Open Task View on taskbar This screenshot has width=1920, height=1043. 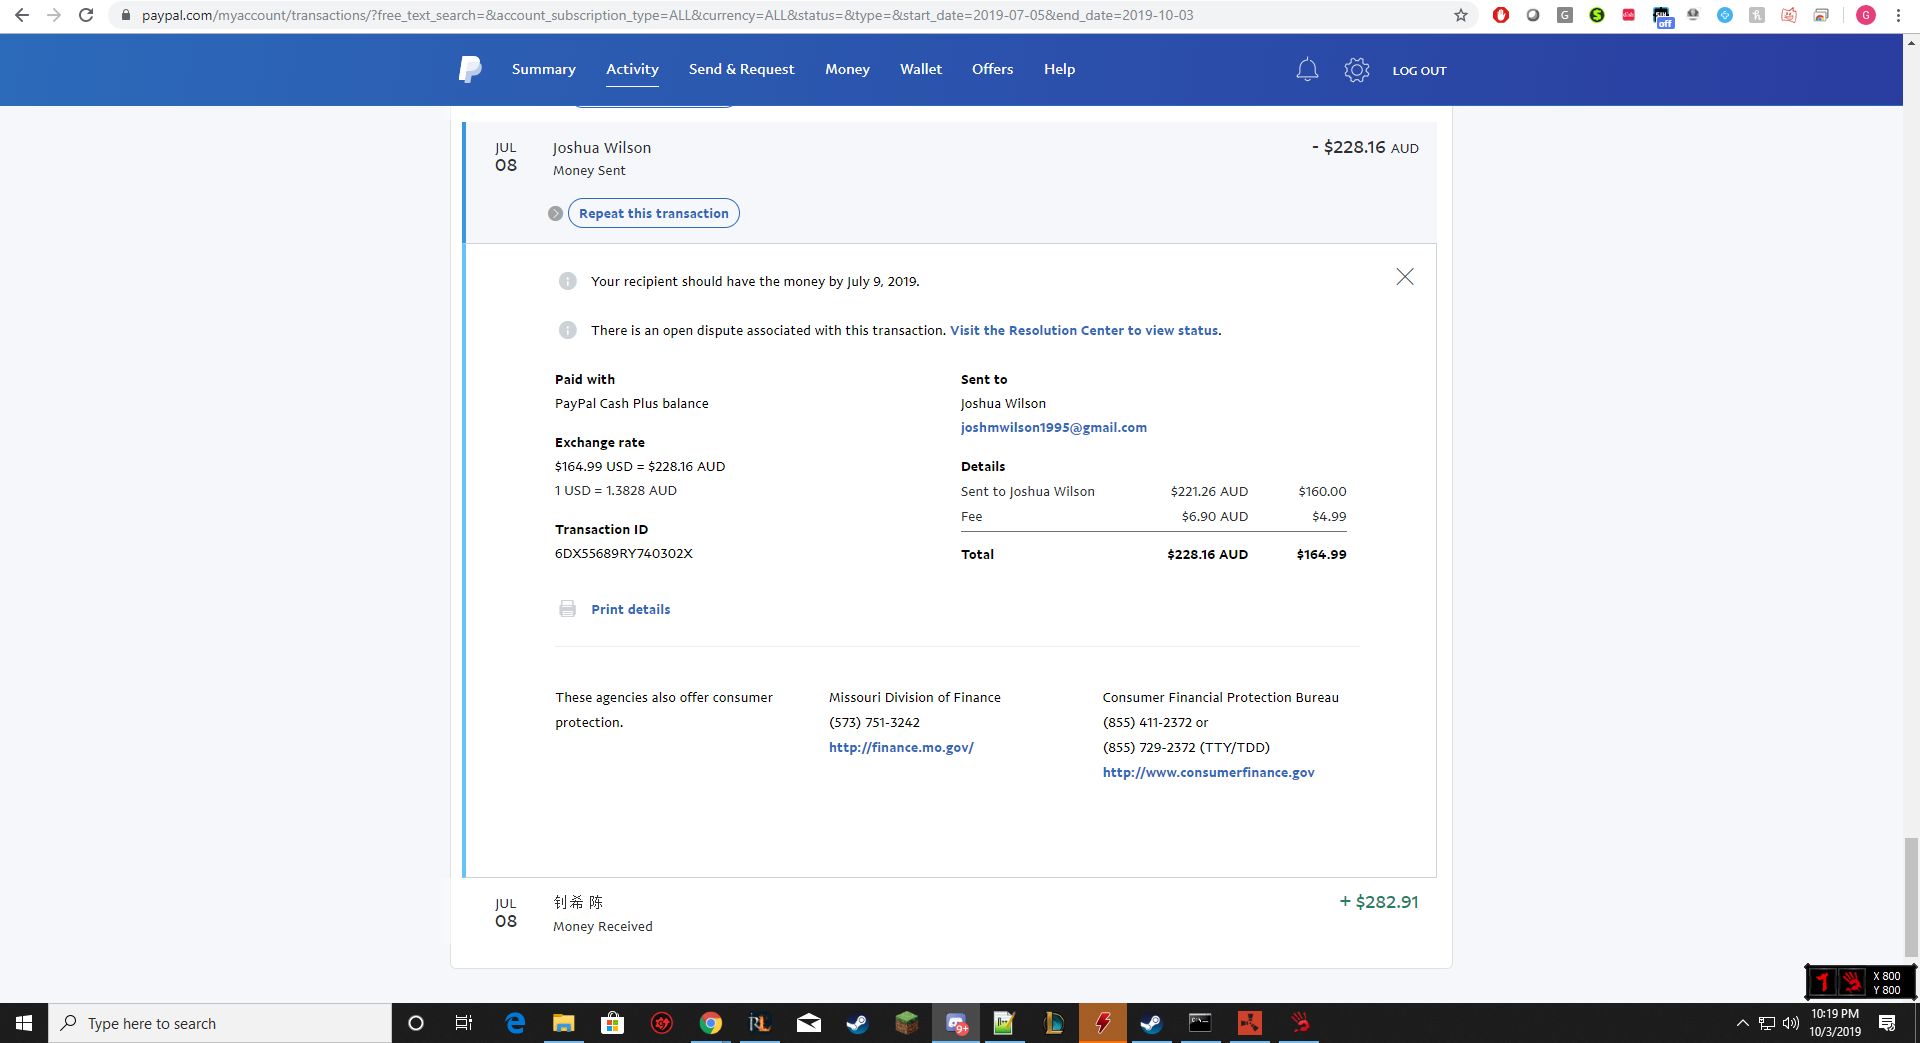(x=464, y=1023)
